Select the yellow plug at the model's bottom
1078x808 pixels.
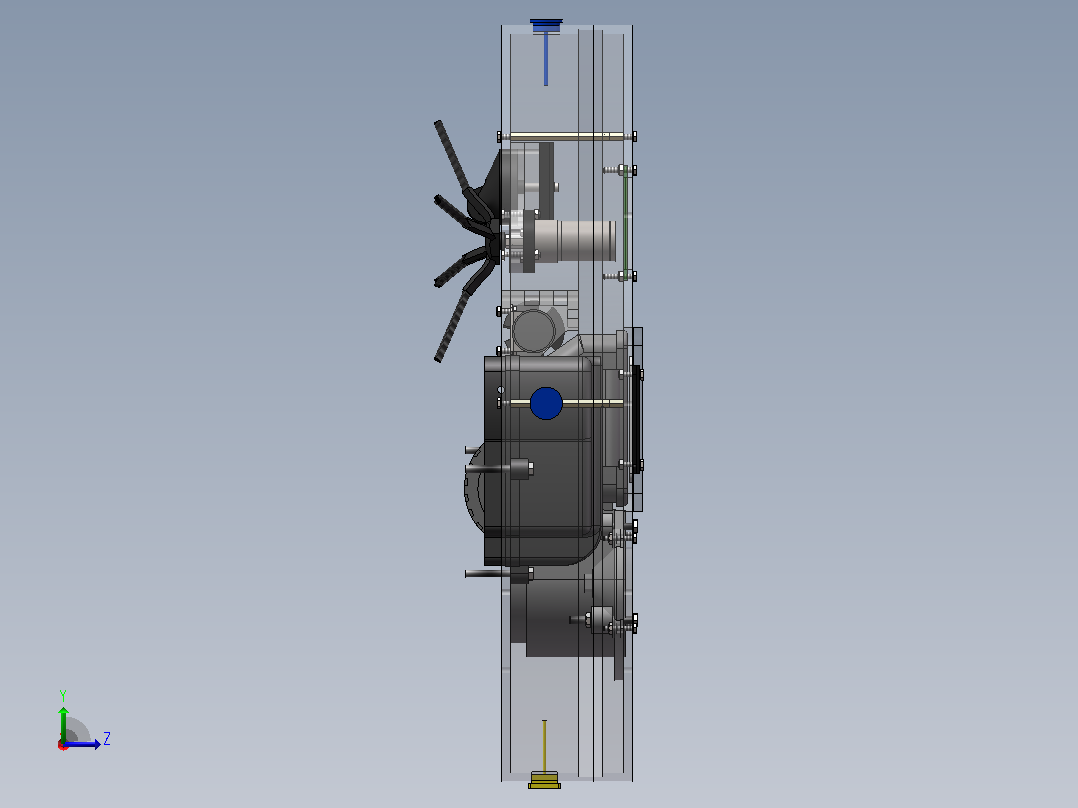coord(544,780)
